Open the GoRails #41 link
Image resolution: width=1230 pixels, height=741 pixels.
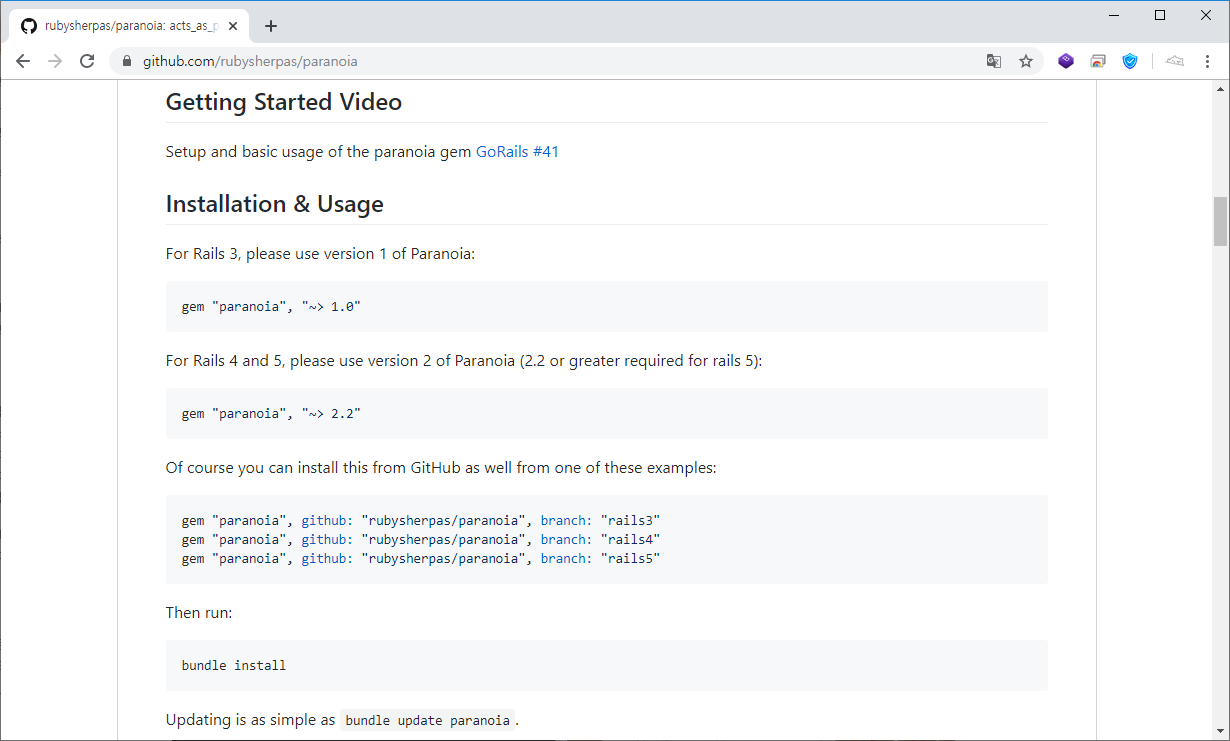point(517,152)
